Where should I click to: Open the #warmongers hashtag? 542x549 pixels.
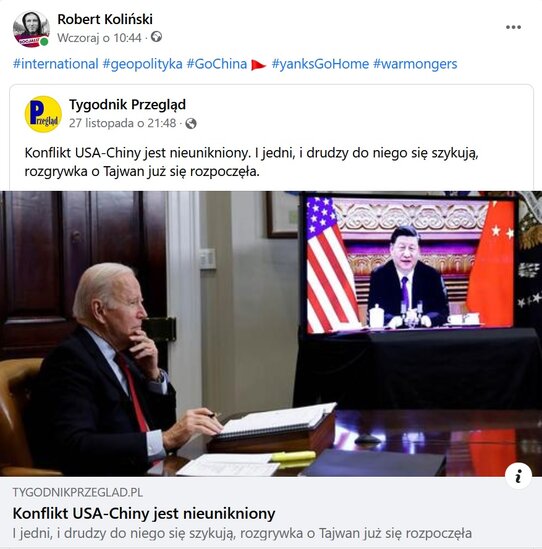tap(415, 64)
